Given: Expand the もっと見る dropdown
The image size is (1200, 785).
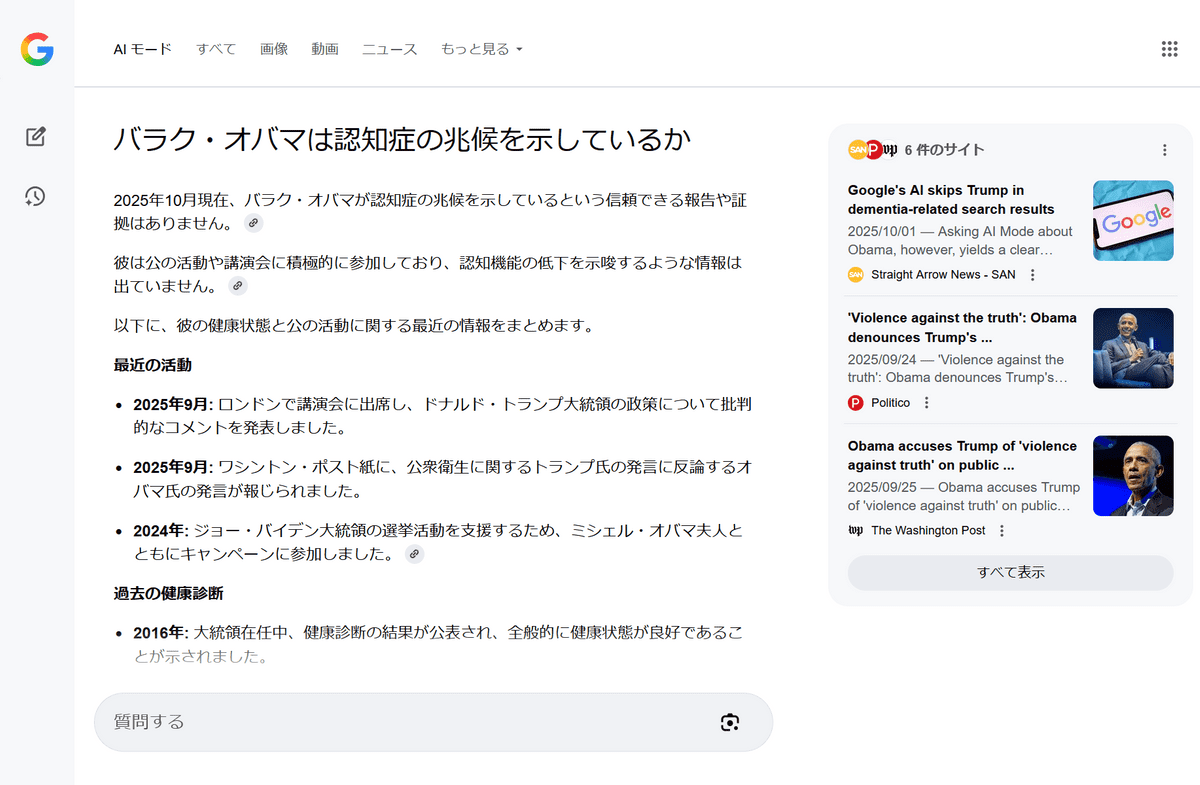Looking at the screenshot, I should tap(481, 49).
